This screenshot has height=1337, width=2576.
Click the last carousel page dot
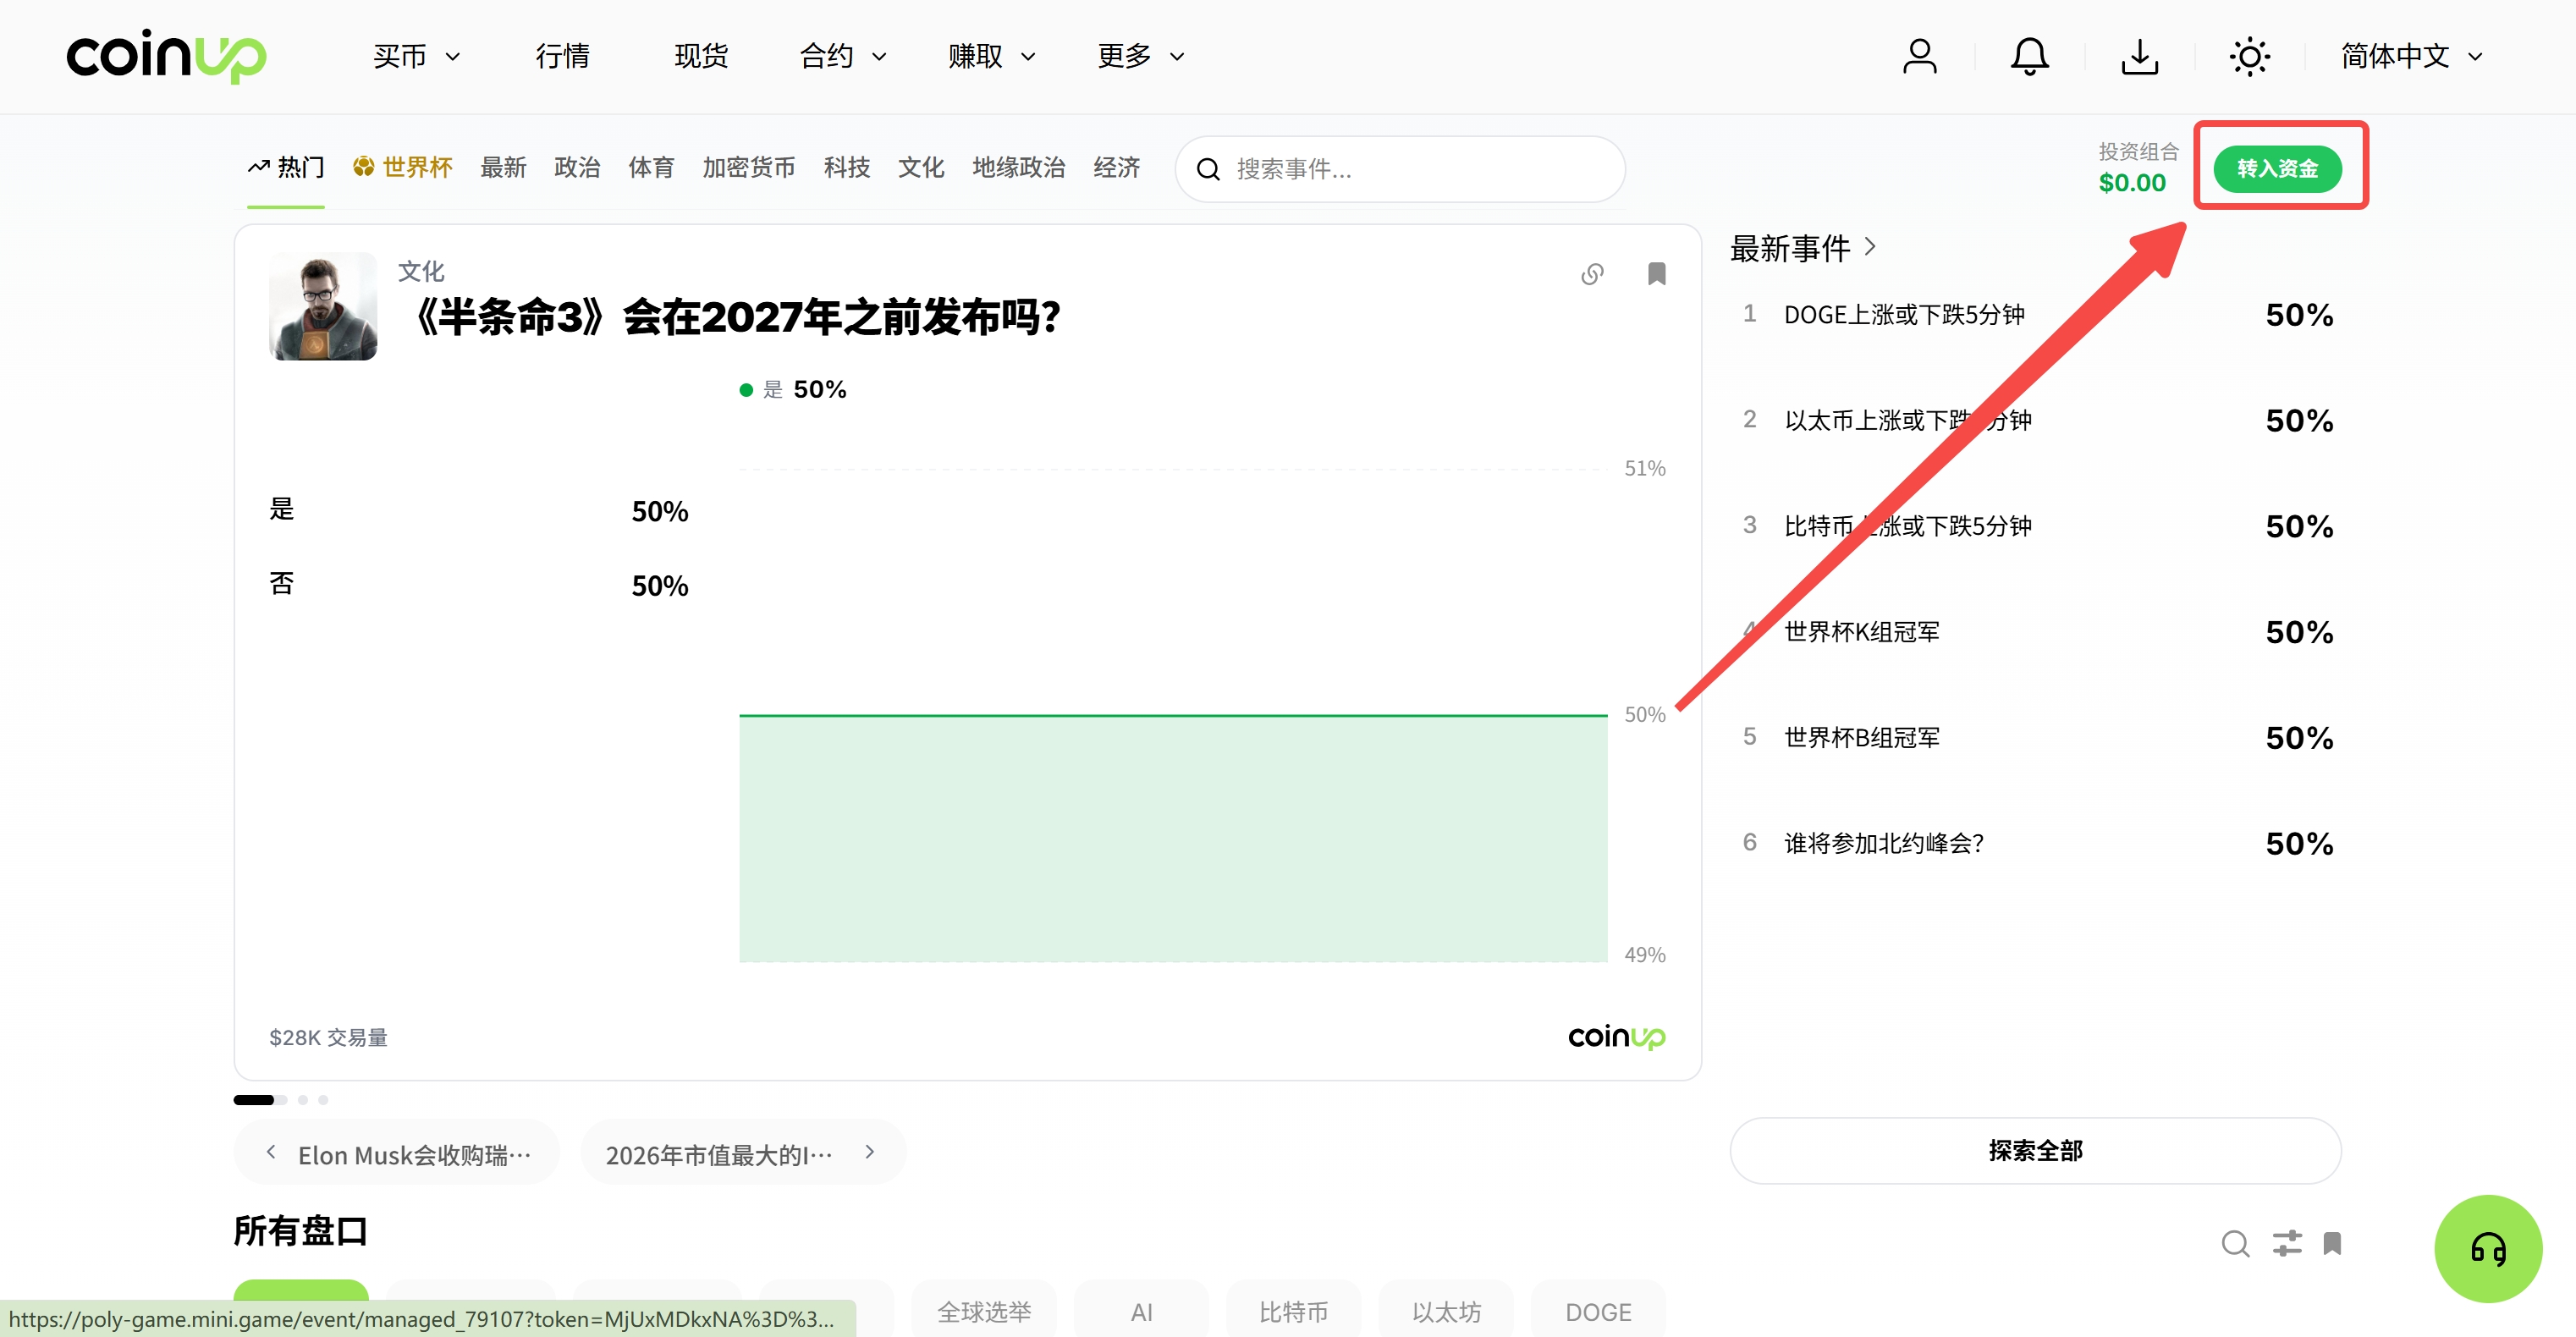click(323, 1099)
